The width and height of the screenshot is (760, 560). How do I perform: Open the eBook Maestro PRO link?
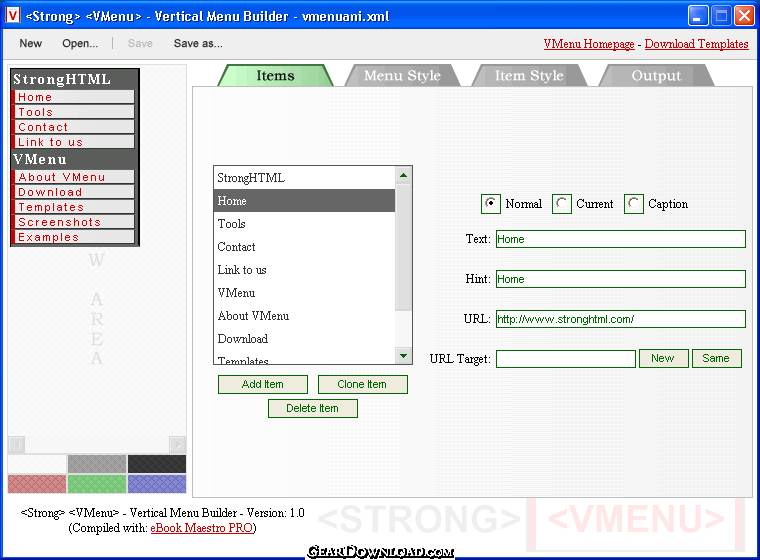coord(202,528)
